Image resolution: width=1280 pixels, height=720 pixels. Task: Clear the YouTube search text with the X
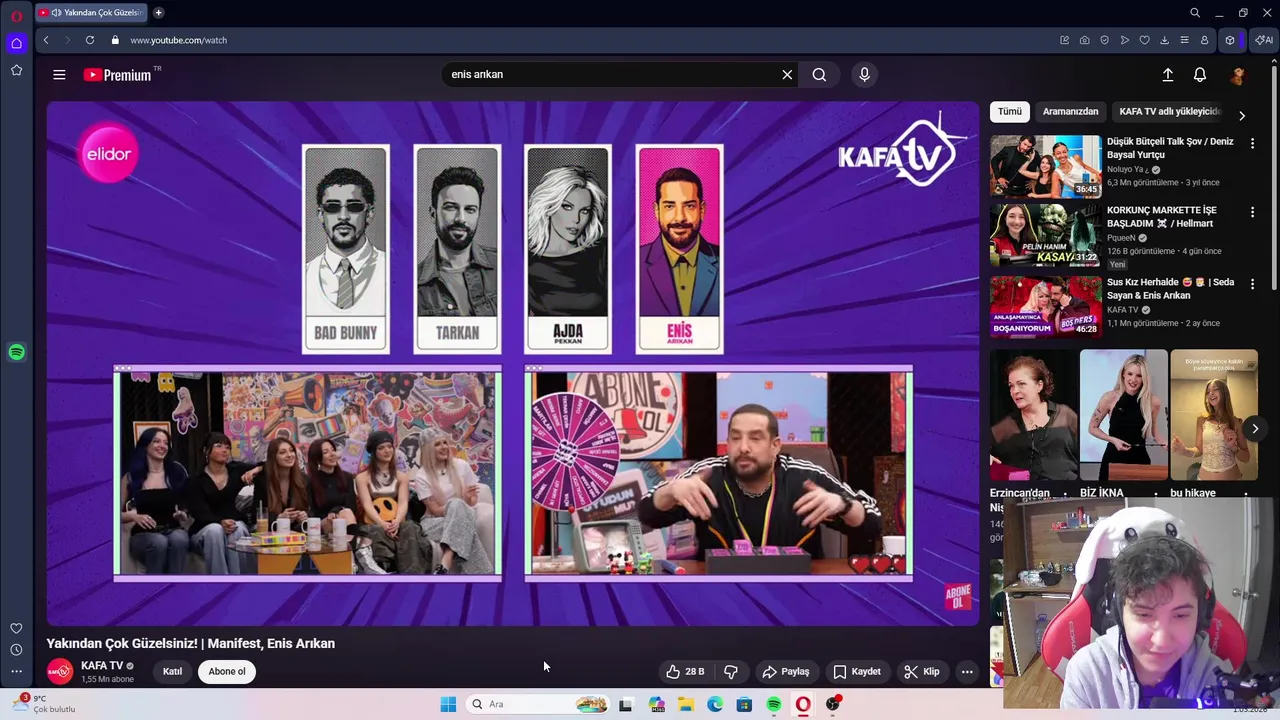point(787,75)
